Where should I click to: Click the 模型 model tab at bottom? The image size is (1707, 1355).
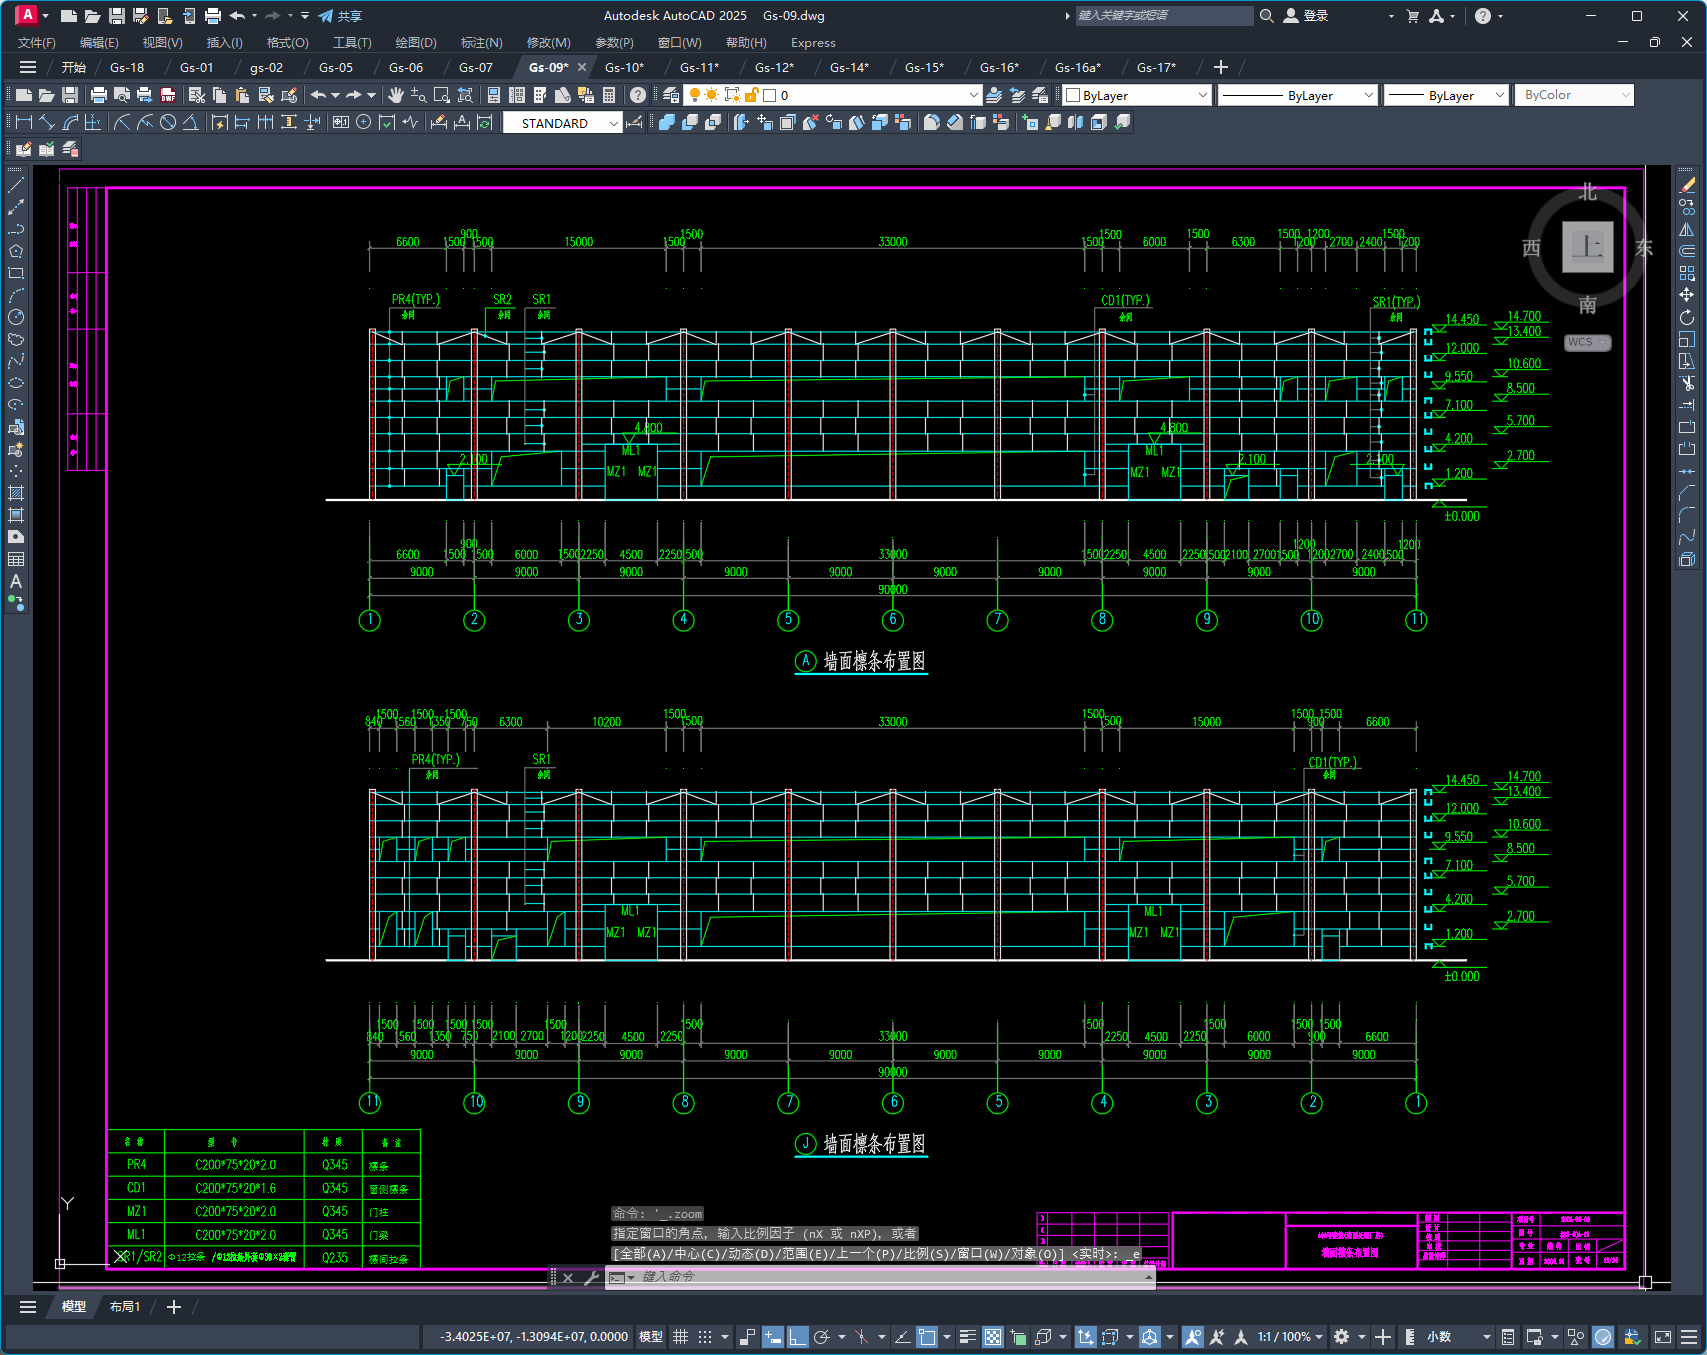tap(74, 1306)
